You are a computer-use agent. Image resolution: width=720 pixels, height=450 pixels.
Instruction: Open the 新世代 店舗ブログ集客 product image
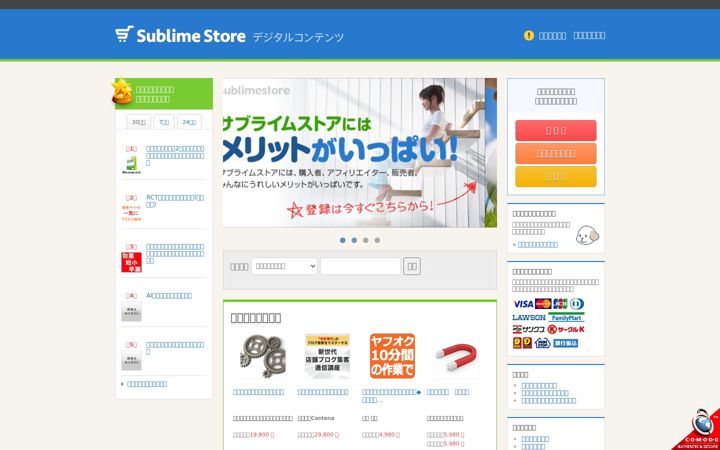coord(327,356)
